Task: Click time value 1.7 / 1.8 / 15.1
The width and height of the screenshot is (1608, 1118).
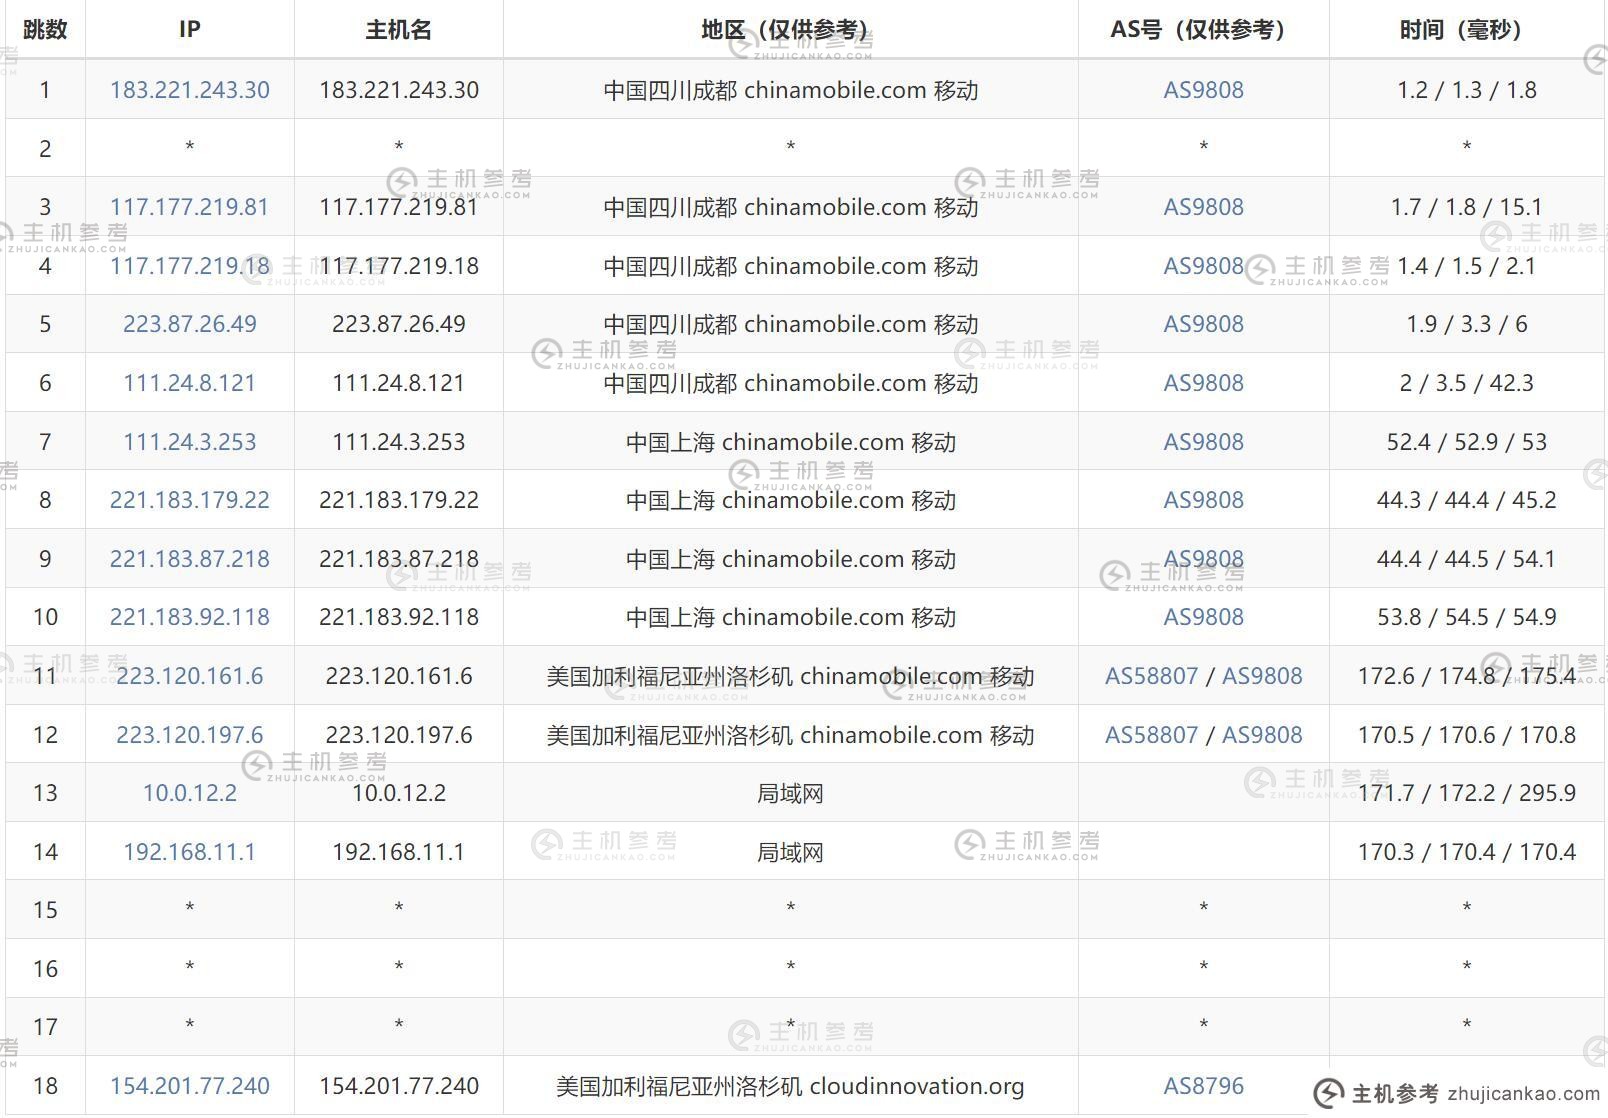Action: [1466, 207]
